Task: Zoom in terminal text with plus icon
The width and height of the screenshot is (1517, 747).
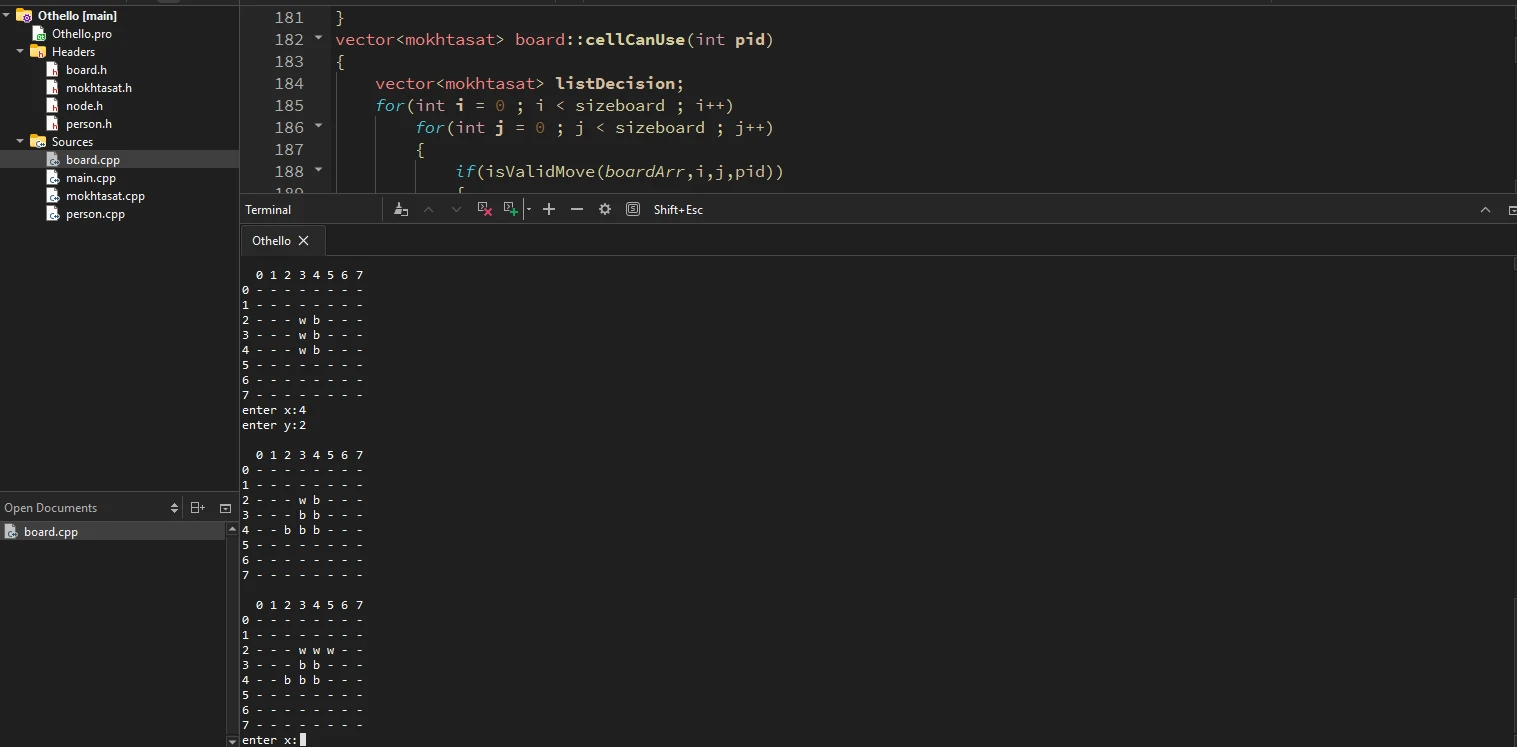Action: tap(549, 209)
